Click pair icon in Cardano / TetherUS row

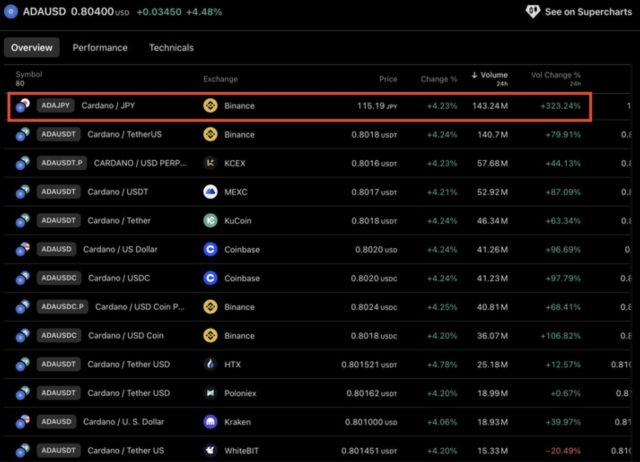(x=23, y=134)
